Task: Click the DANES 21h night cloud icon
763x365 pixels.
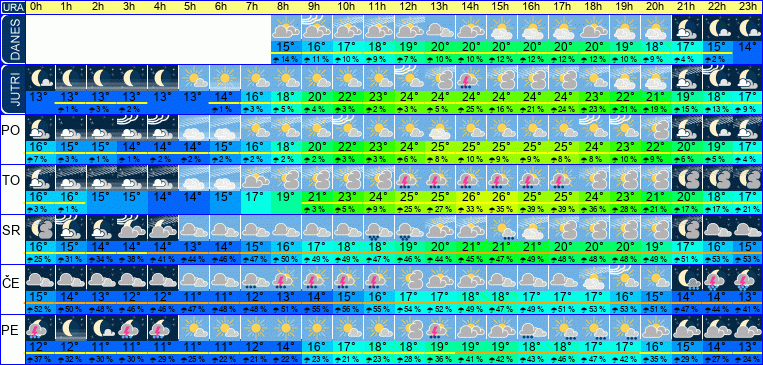Action: [686, 28]
